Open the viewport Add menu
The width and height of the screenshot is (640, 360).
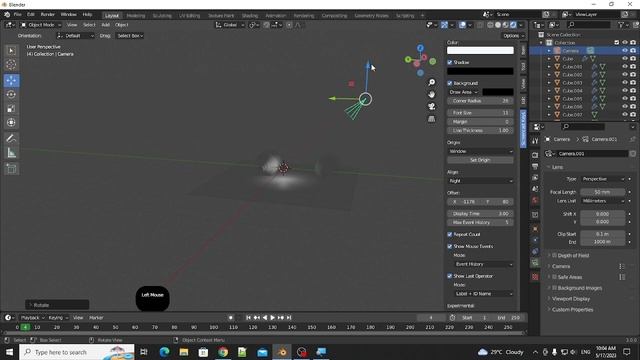[105, 25]
